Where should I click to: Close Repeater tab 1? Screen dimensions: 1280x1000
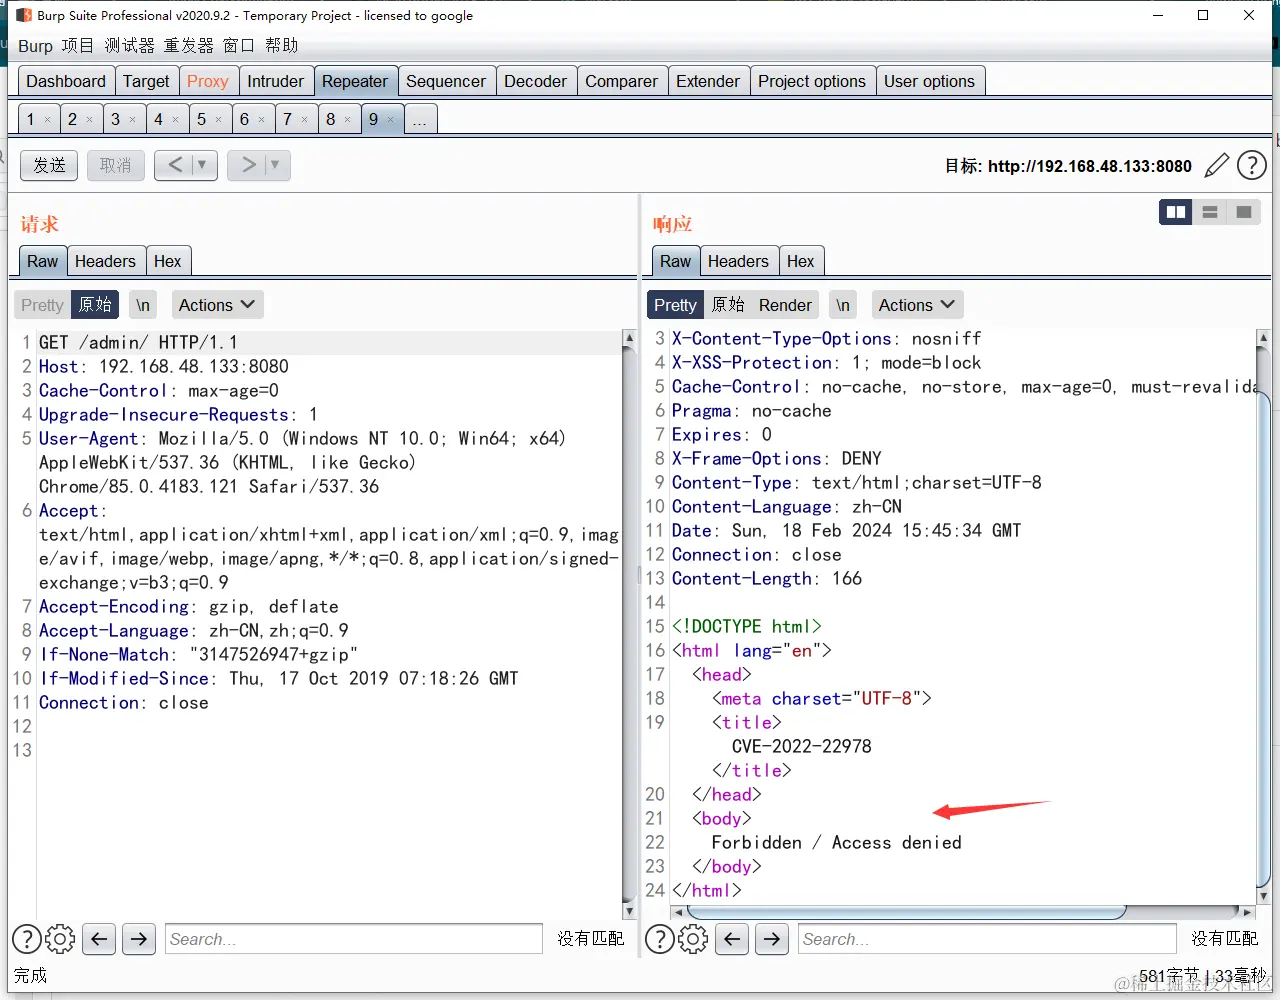(x=47, y=120)
